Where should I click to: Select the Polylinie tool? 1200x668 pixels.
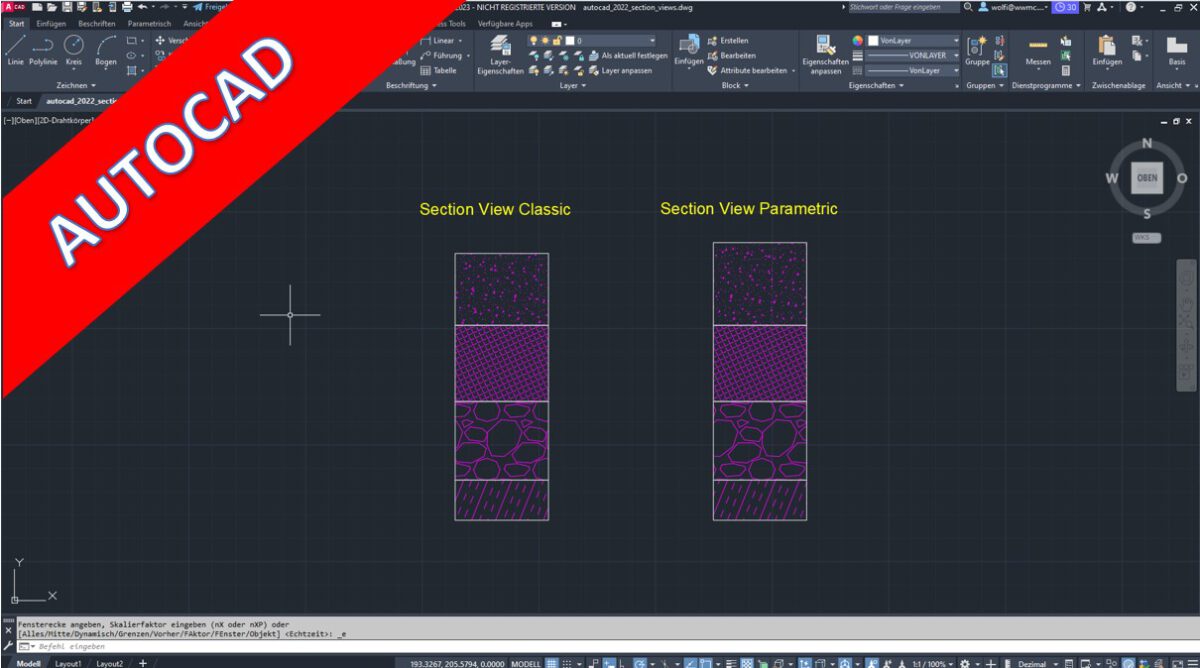[43, 48]
